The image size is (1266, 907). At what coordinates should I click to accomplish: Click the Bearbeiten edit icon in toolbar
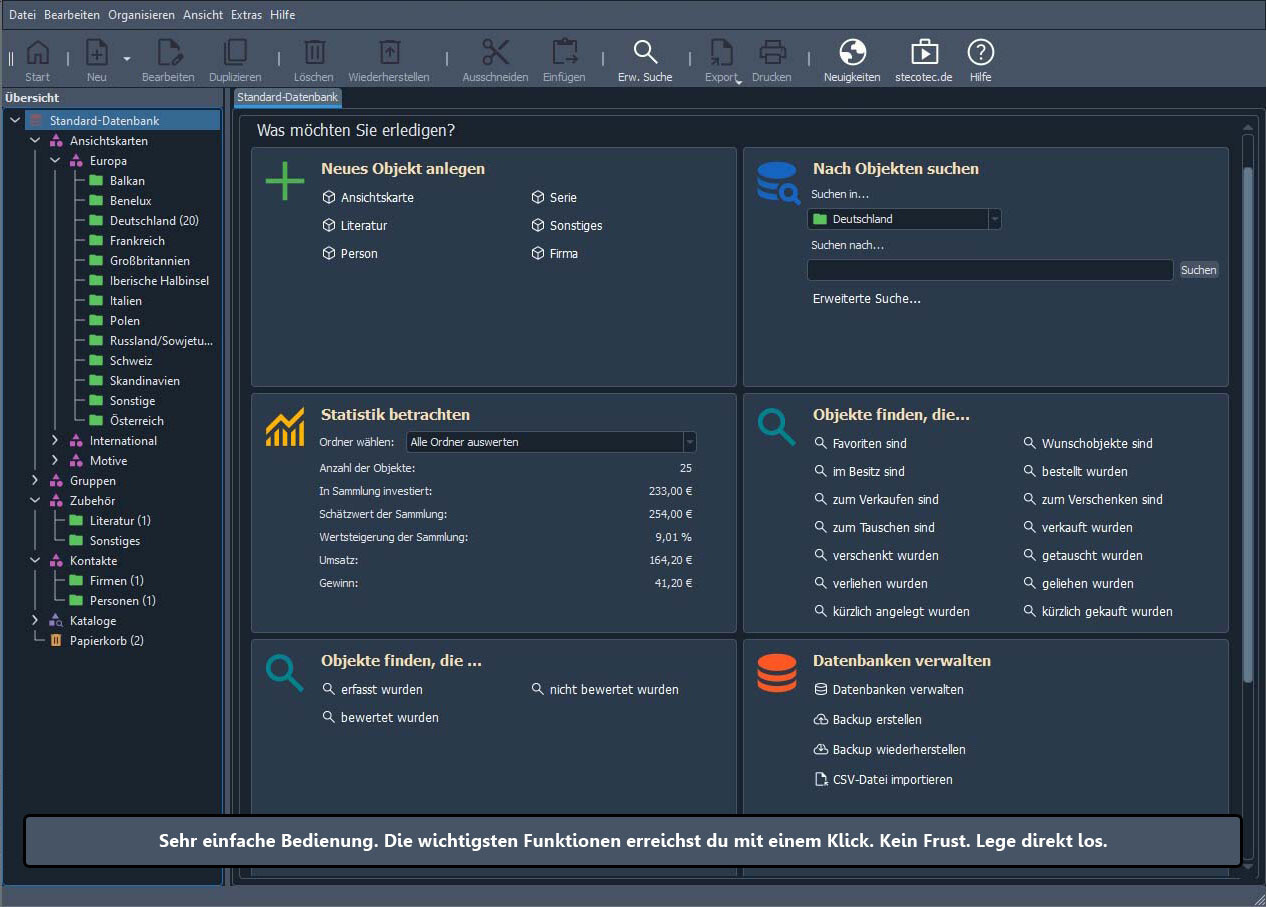coord(168,53)
